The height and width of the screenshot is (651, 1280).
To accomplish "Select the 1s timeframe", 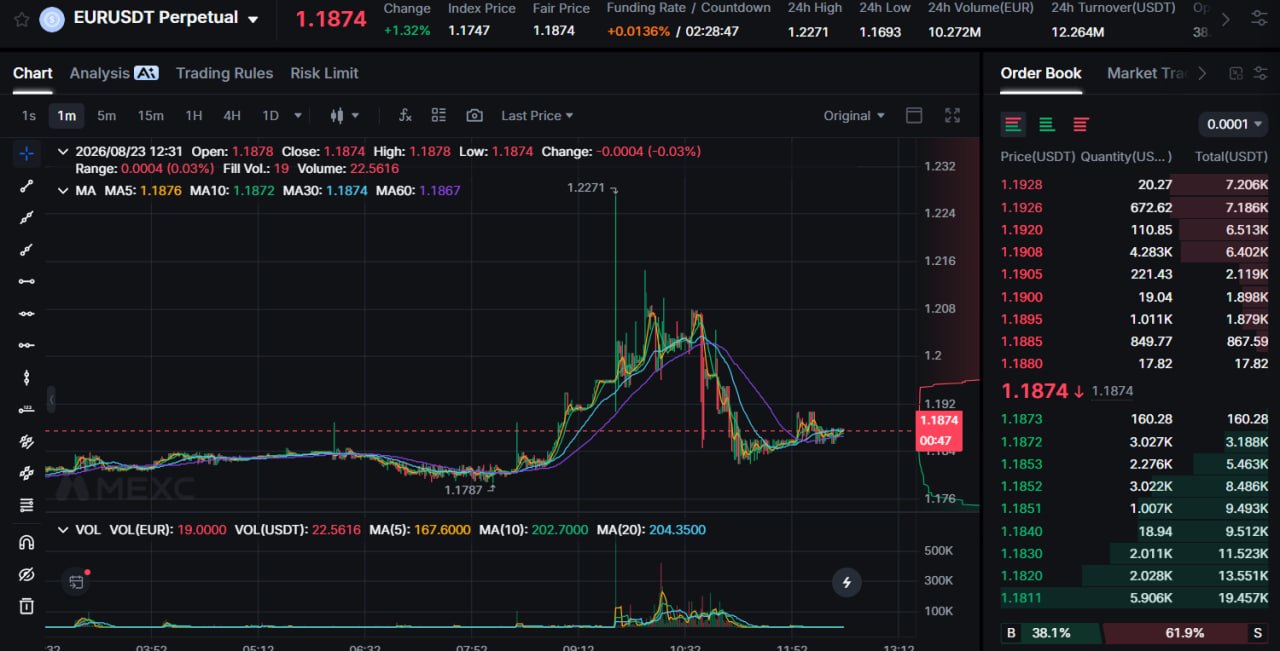I will tap(29, 115).
